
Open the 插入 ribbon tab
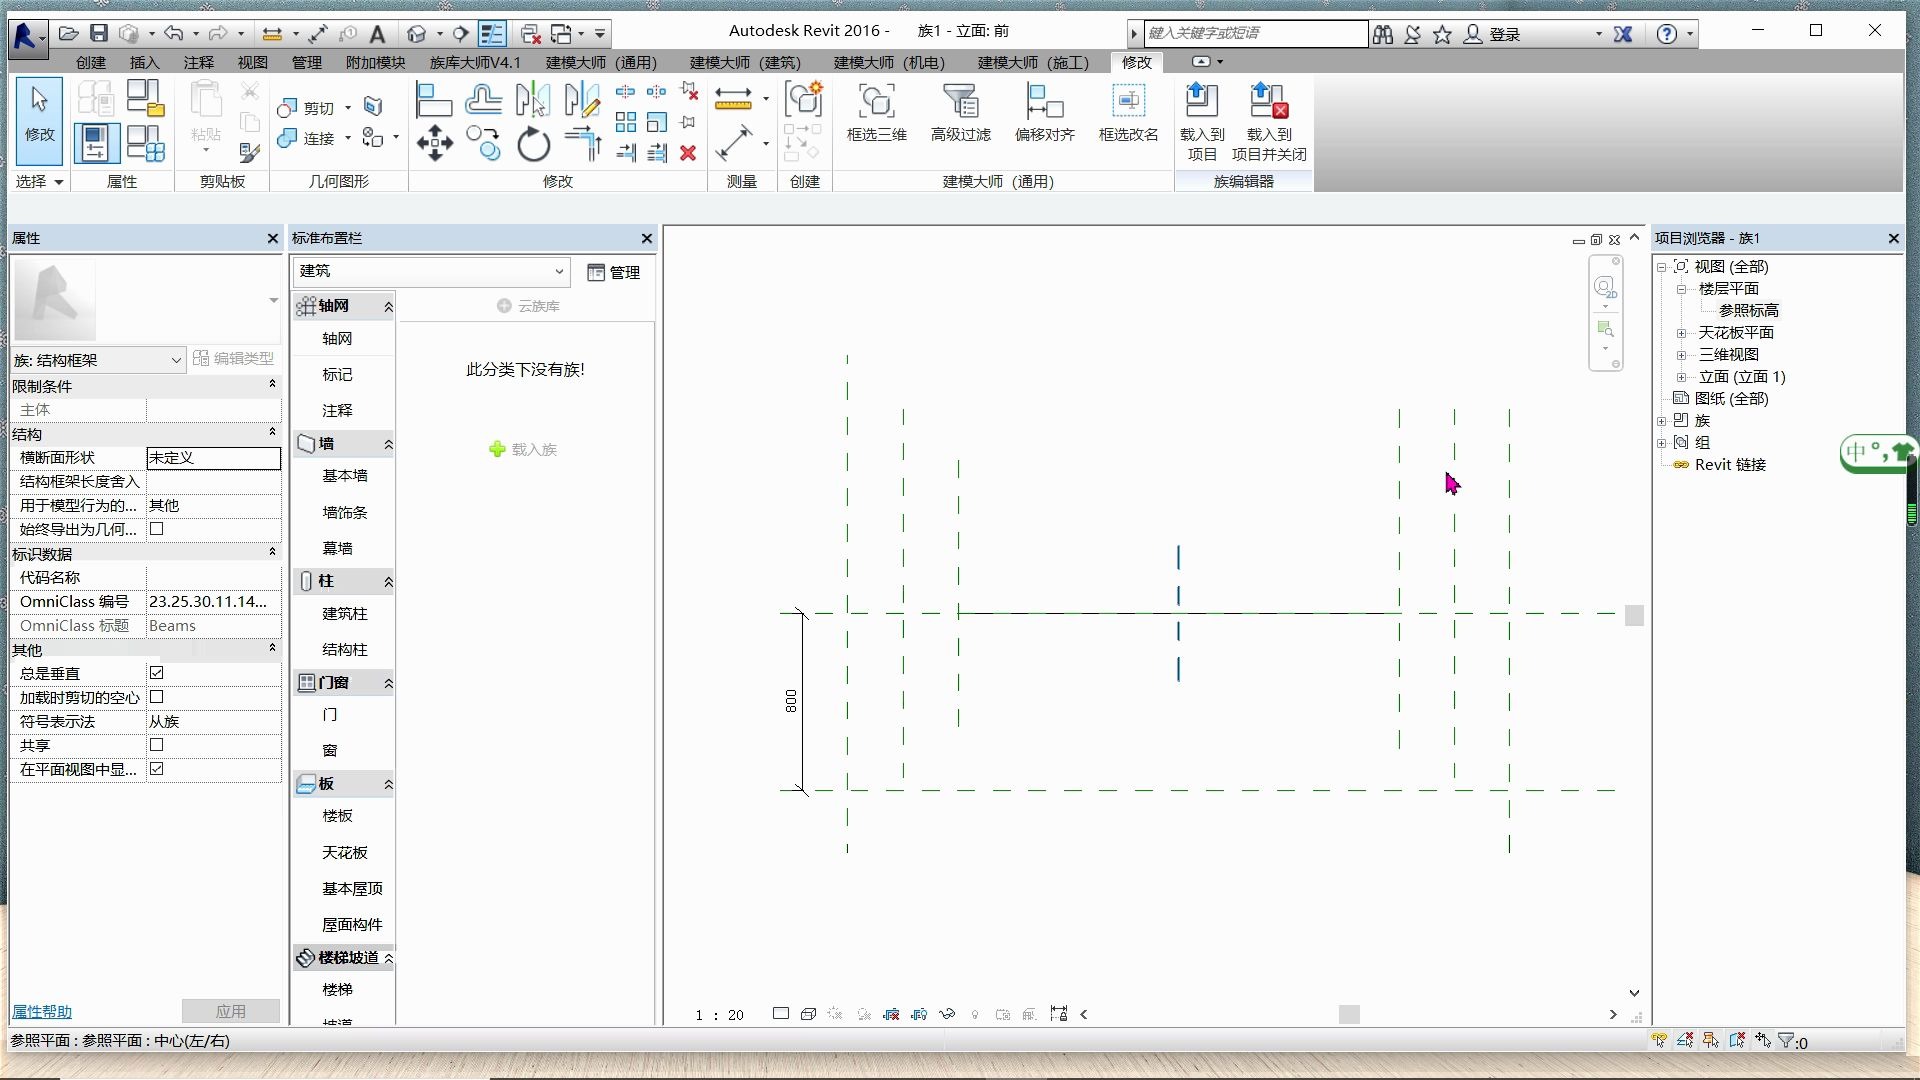pyautogui.click(x=144, y=62)
